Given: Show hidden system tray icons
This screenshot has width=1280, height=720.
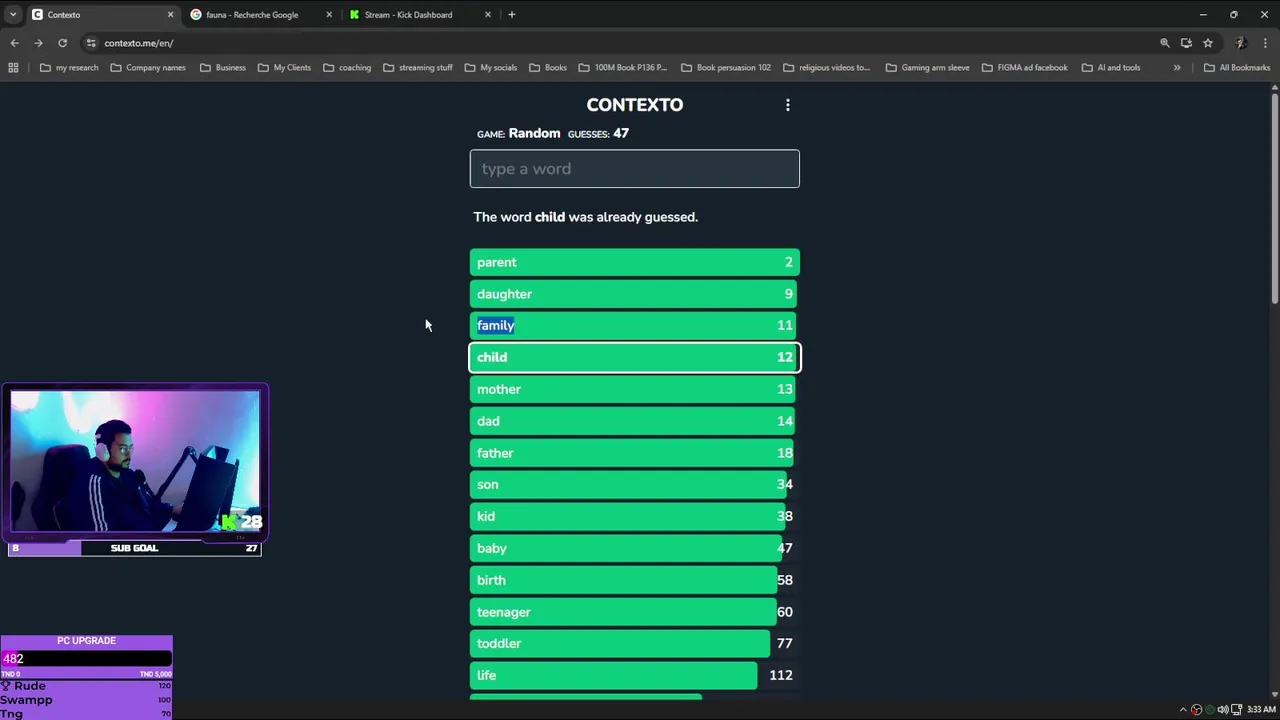Looking at the screenshot, I should 1183,710.
